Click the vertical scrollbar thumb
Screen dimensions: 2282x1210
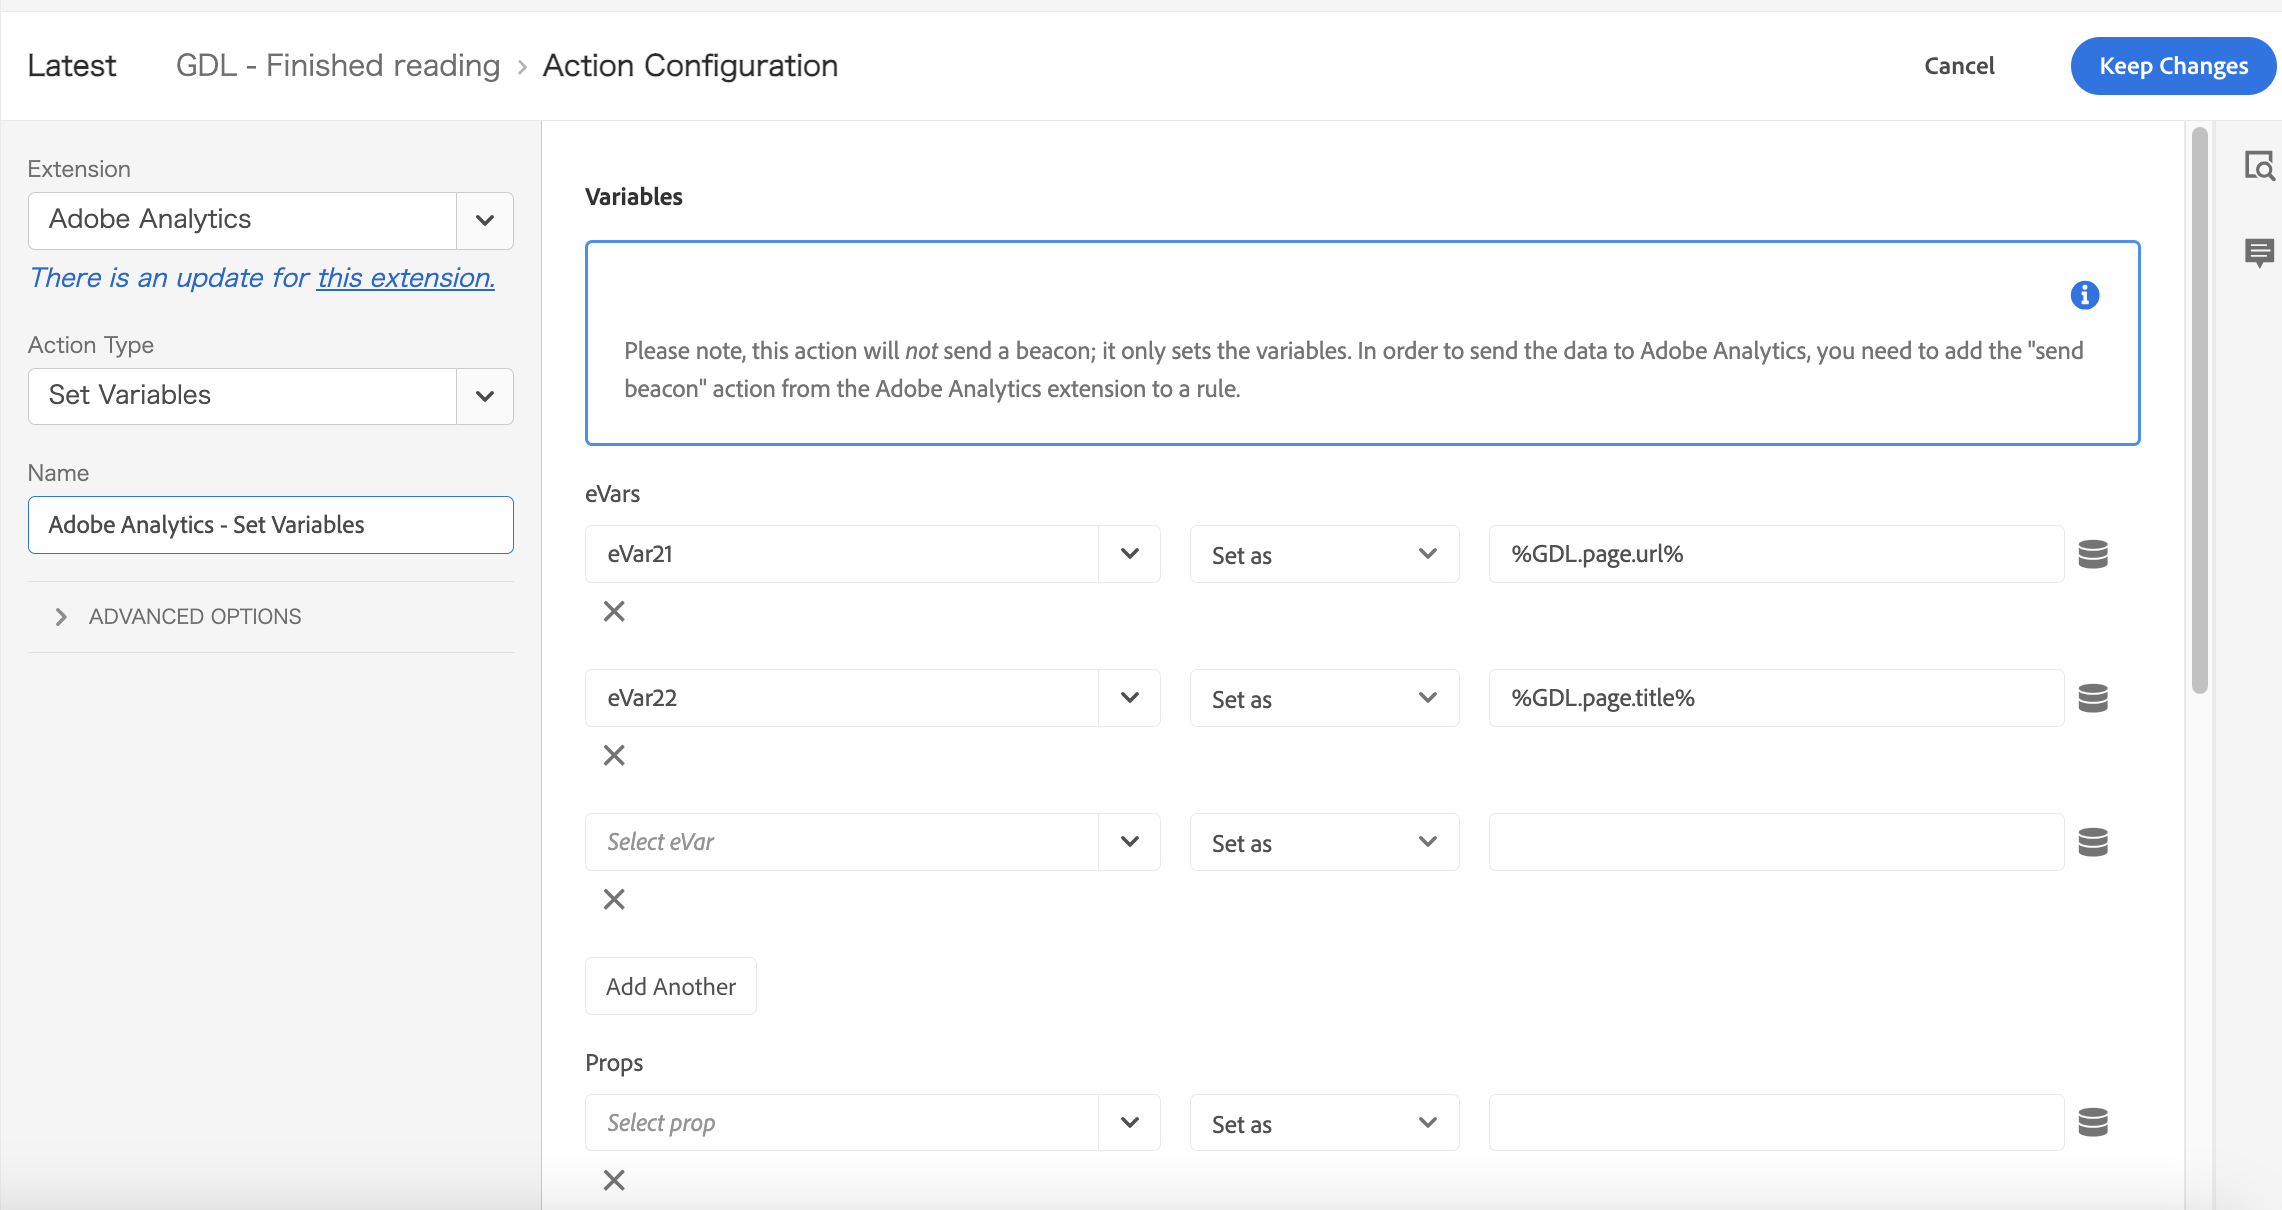coord(2199,410)
